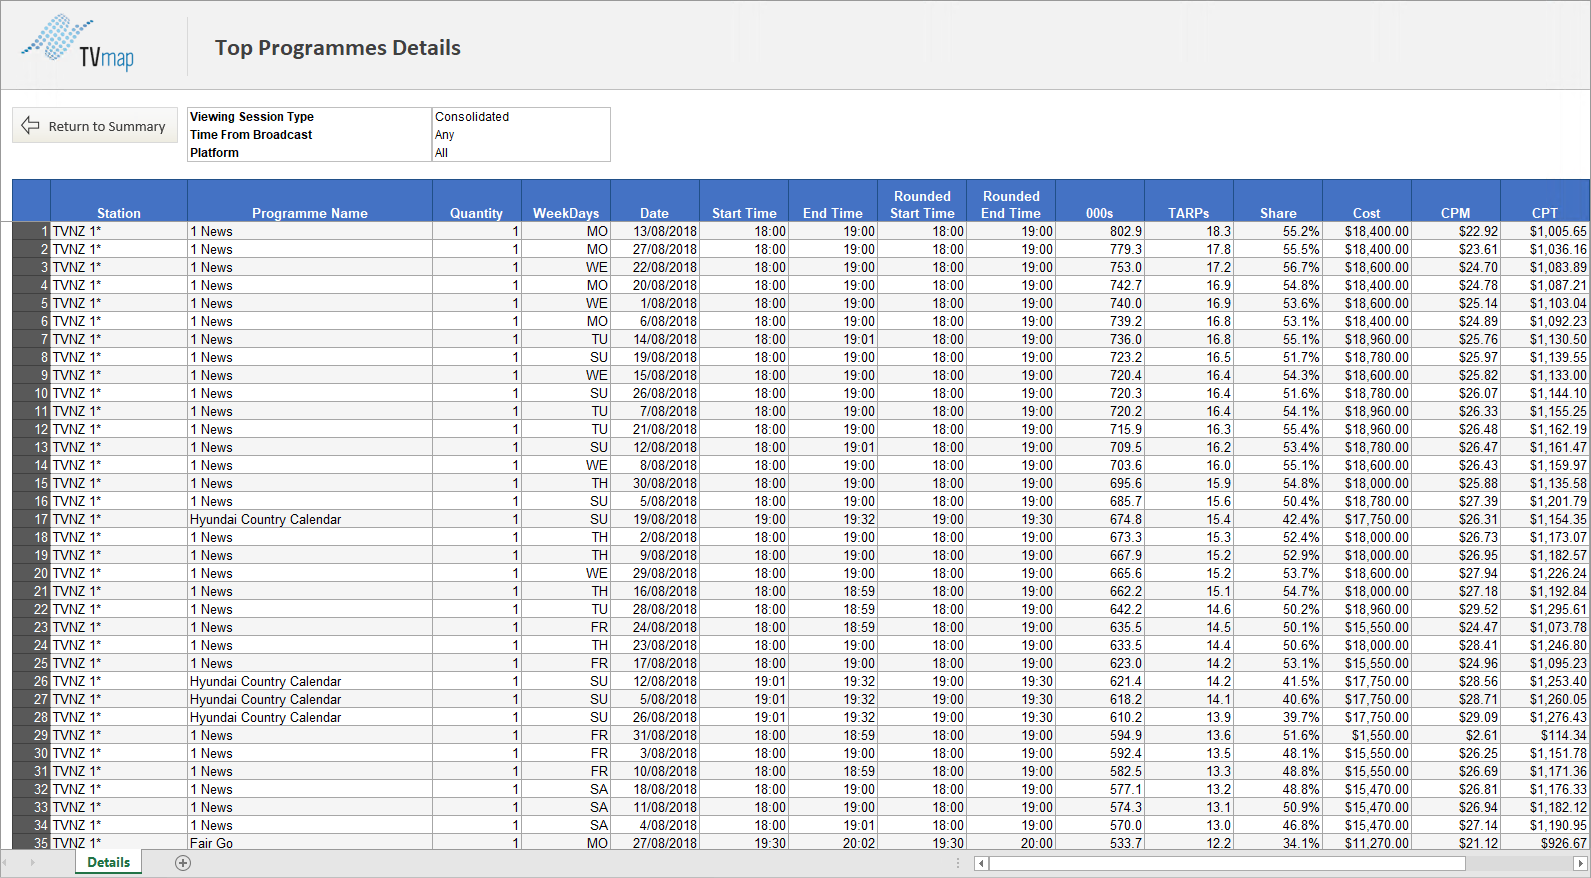Select the Programme Name column header
The image size is (1591, 878).
click(x=310, y=201)
